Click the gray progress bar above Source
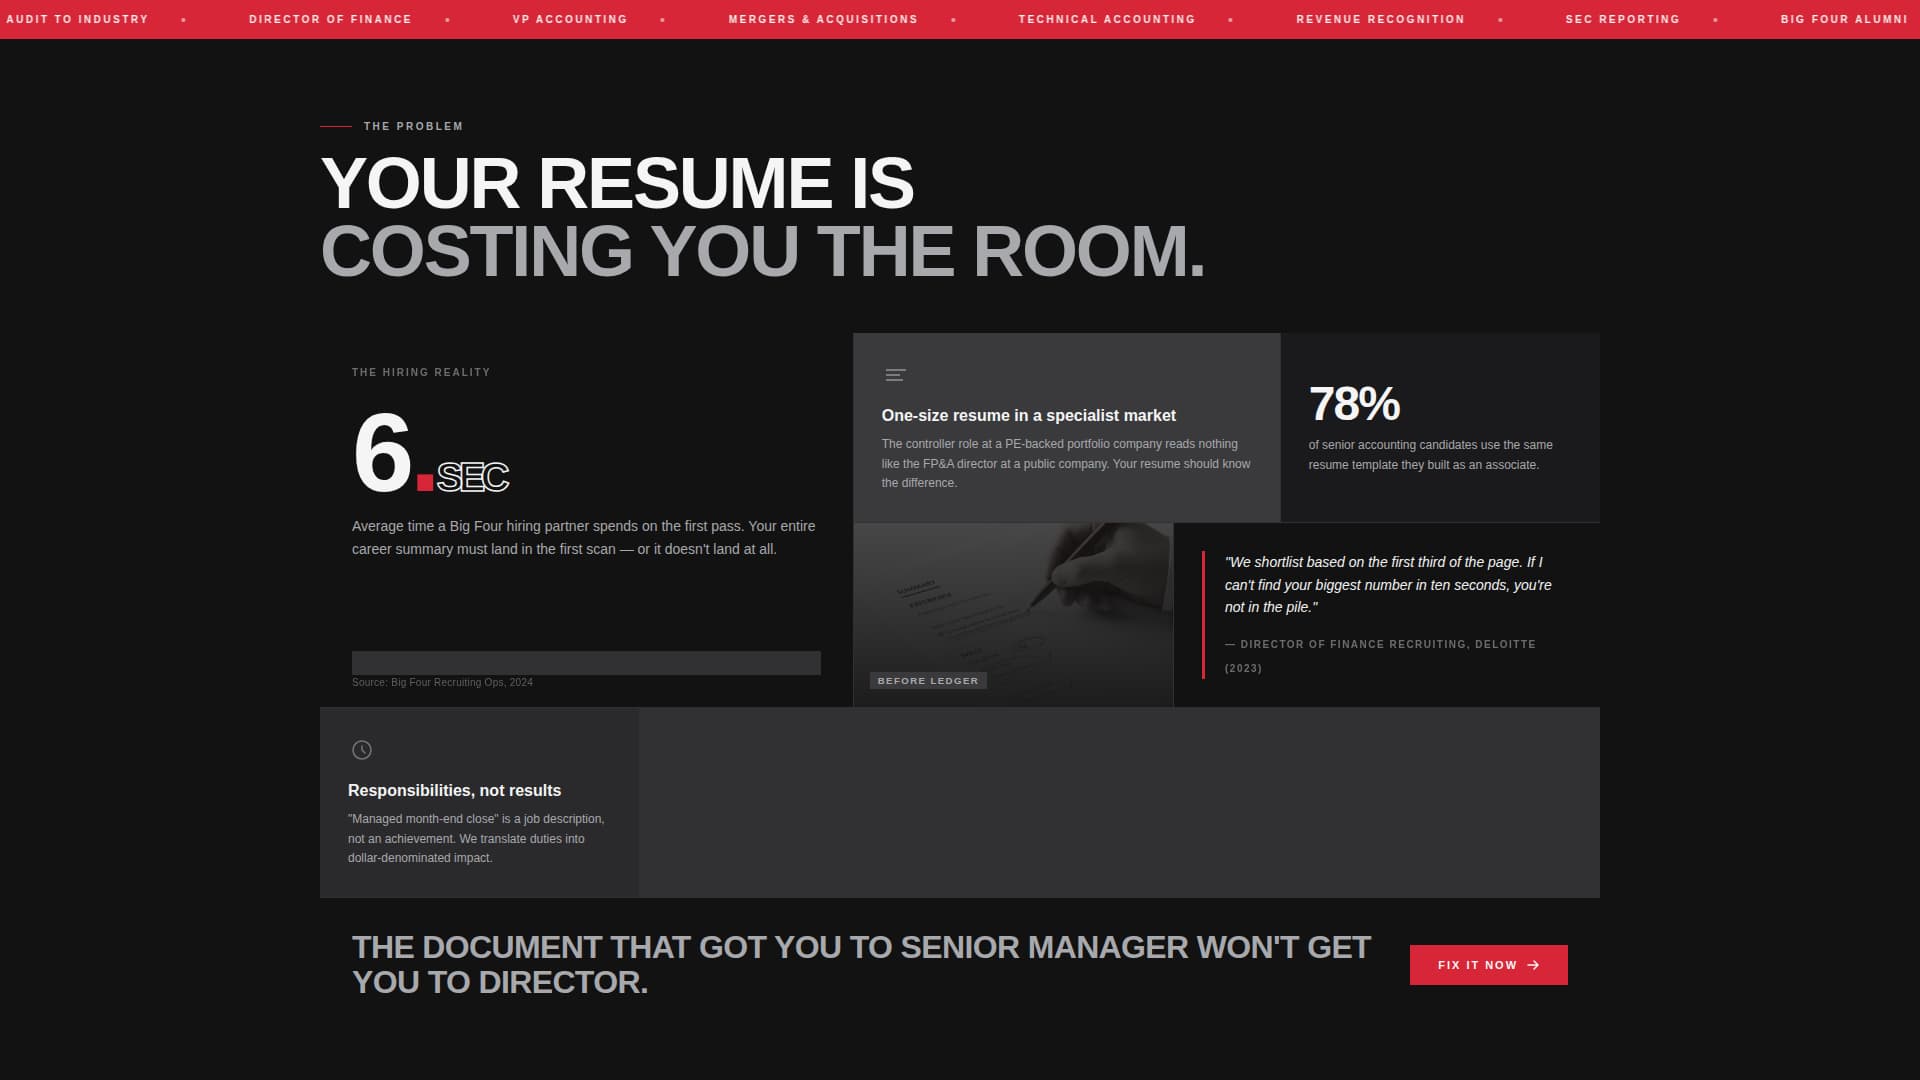 click(x=586, y=663)
